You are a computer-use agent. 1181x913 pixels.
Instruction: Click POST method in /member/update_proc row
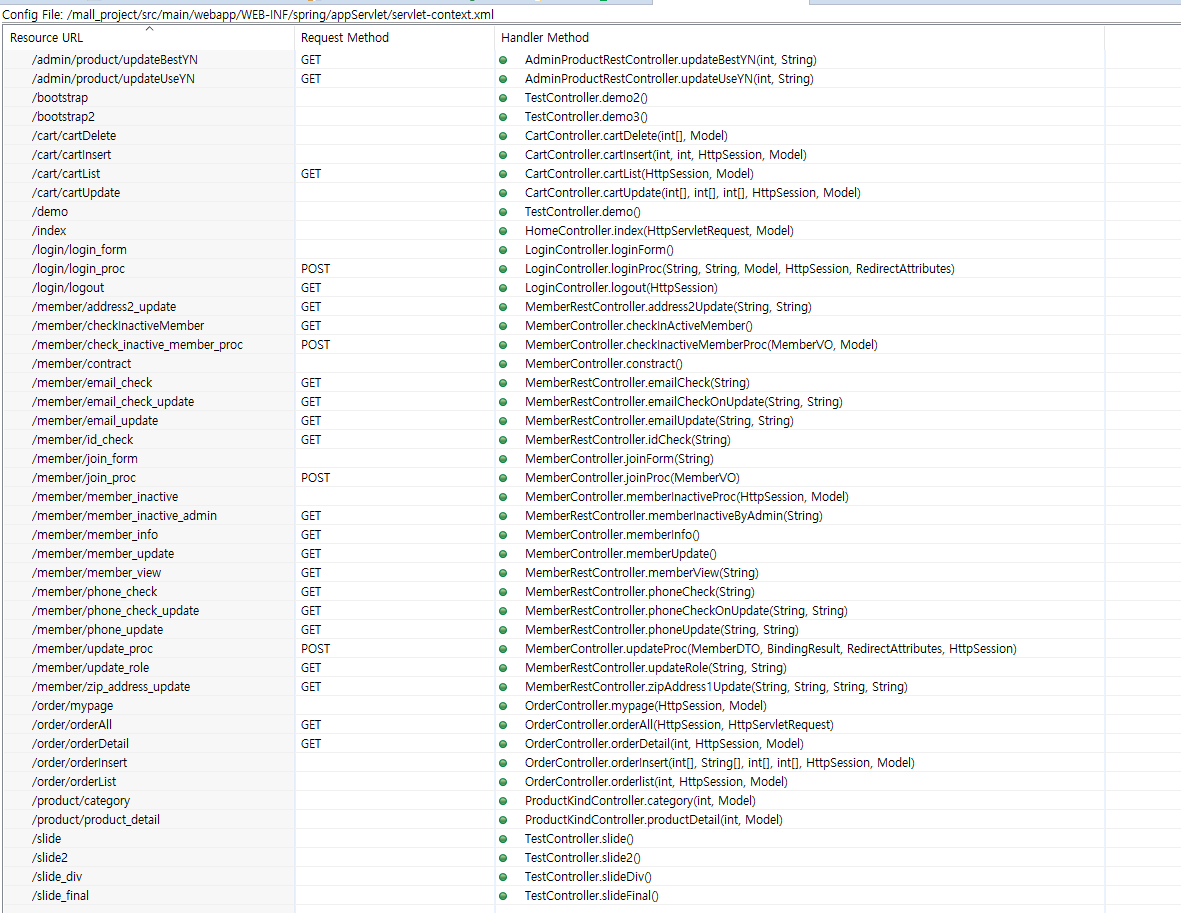click(316, 649)
